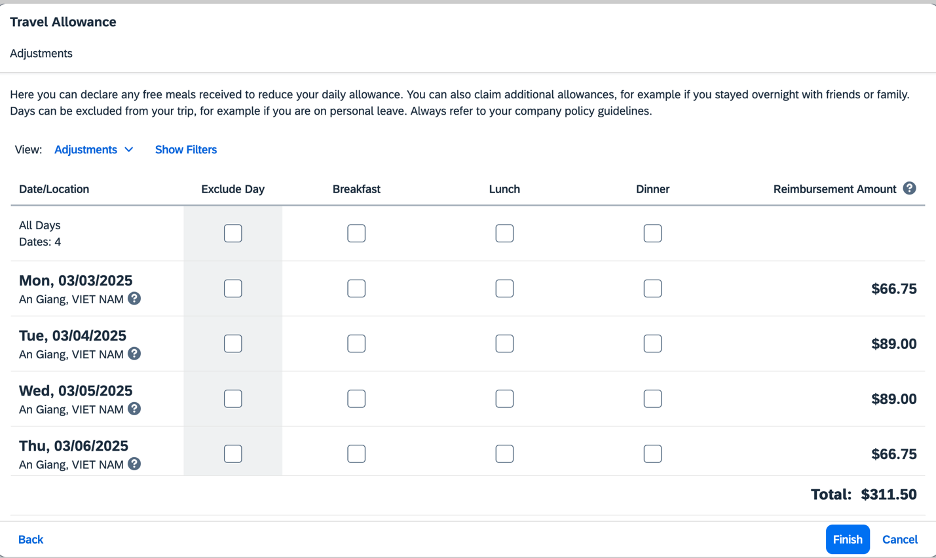Check Breakfast for All Days
The image size is (936, 558).
[356, 233]
